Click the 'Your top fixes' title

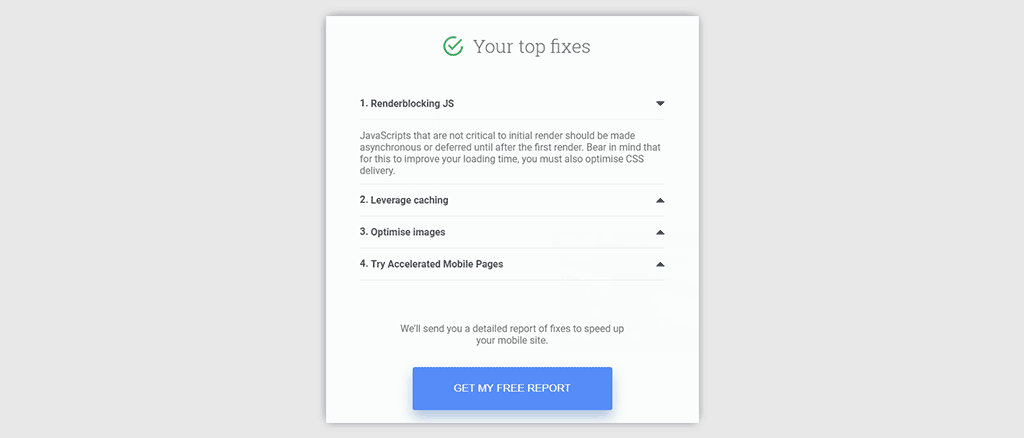532,47
